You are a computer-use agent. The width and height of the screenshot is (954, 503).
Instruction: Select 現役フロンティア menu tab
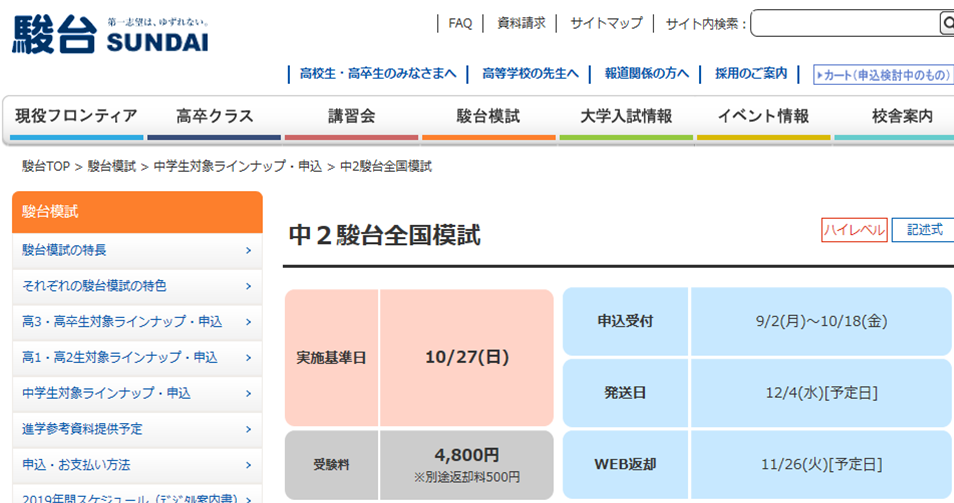(x=76, y=119)
